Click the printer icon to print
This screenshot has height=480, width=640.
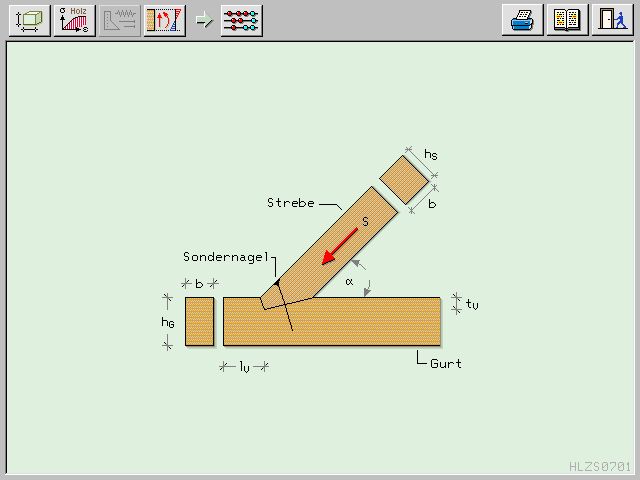coord(522,20)
